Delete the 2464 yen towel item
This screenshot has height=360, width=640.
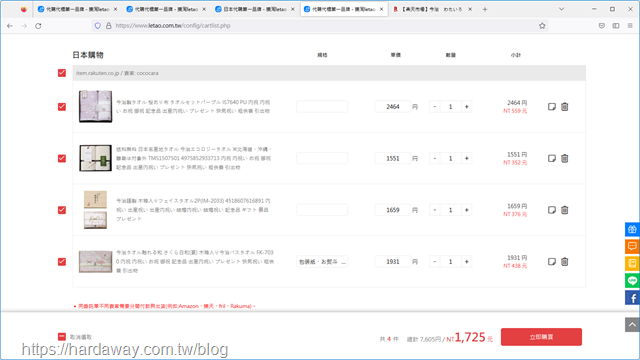pos(564,107)
